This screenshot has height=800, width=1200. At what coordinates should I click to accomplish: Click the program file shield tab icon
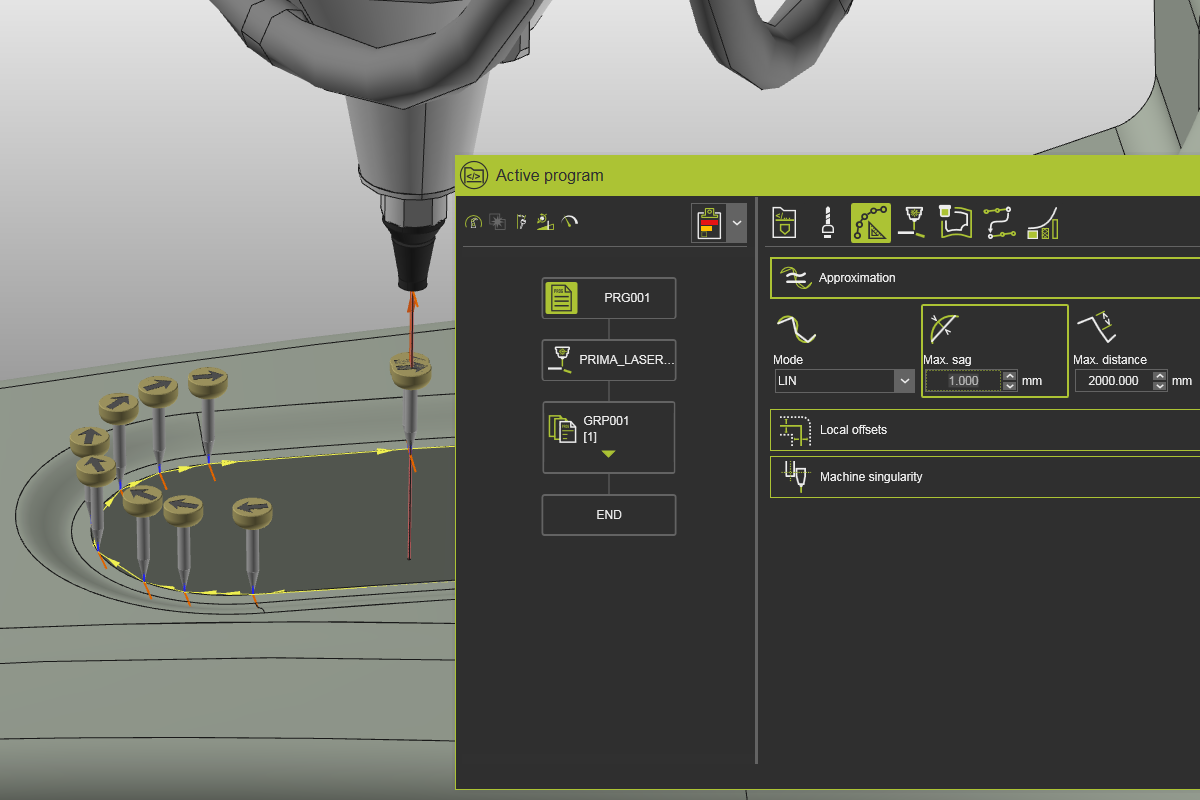tap(784, 222)
